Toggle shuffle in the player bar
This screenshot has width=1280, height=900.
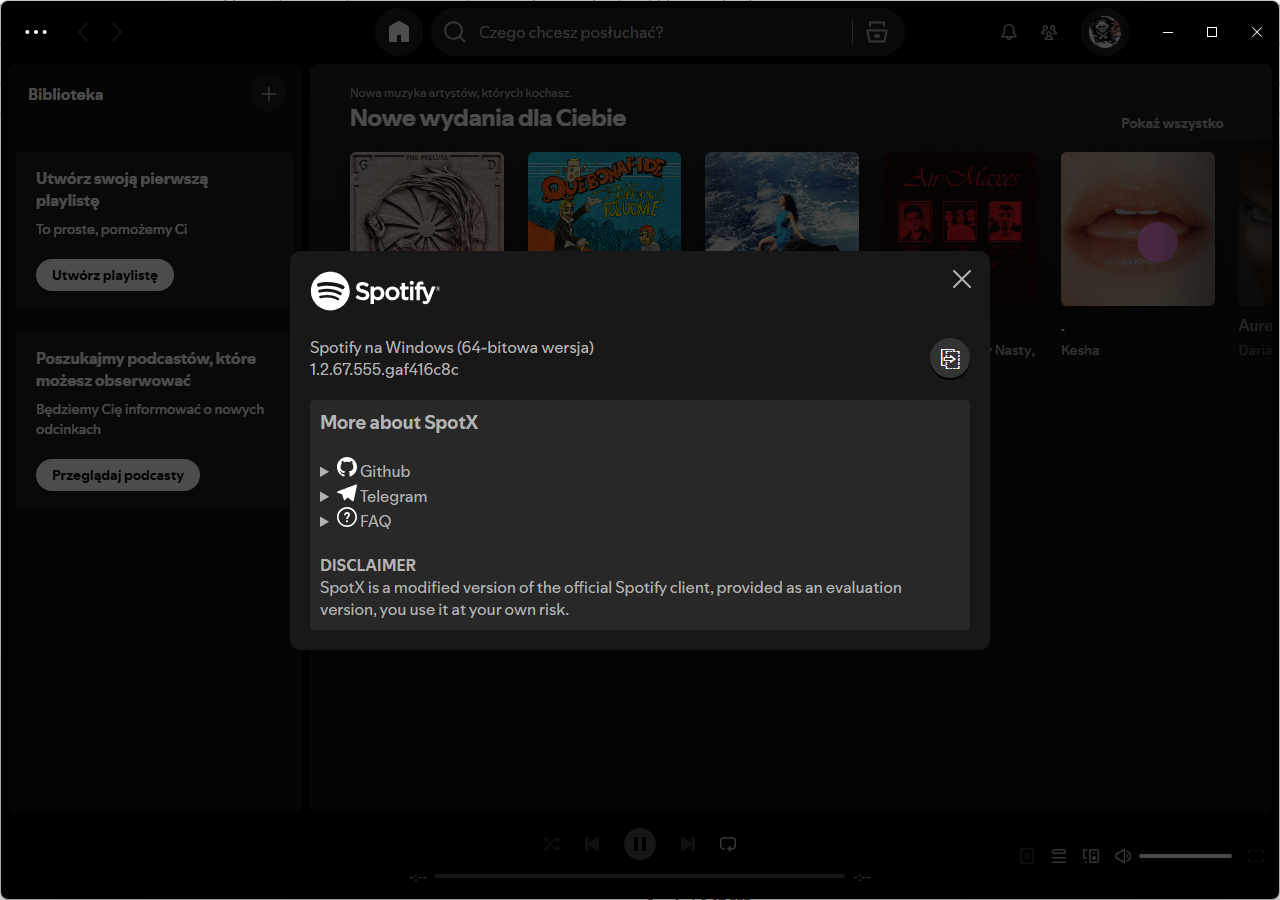pyautogui.click(x=552, y=844)
